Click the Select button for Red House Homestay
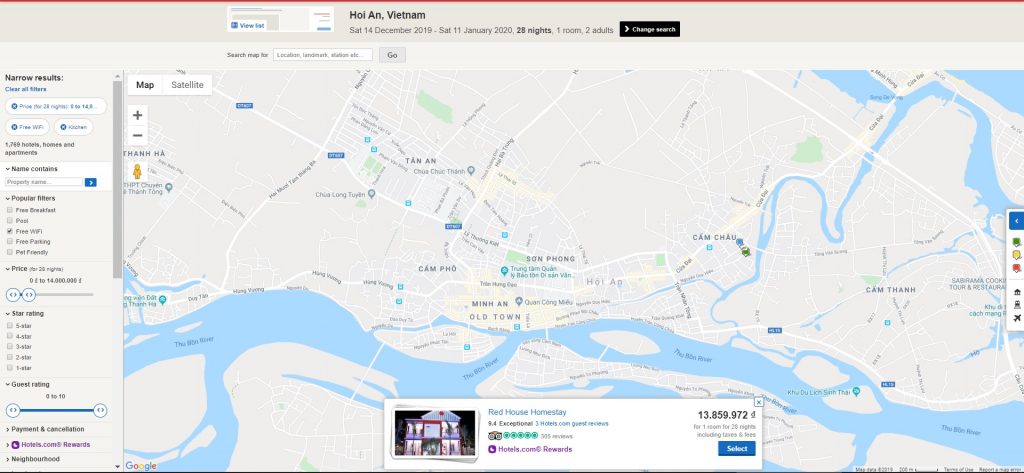The image size is (1024, 473). pyautogui.click(x=732, y=449)
